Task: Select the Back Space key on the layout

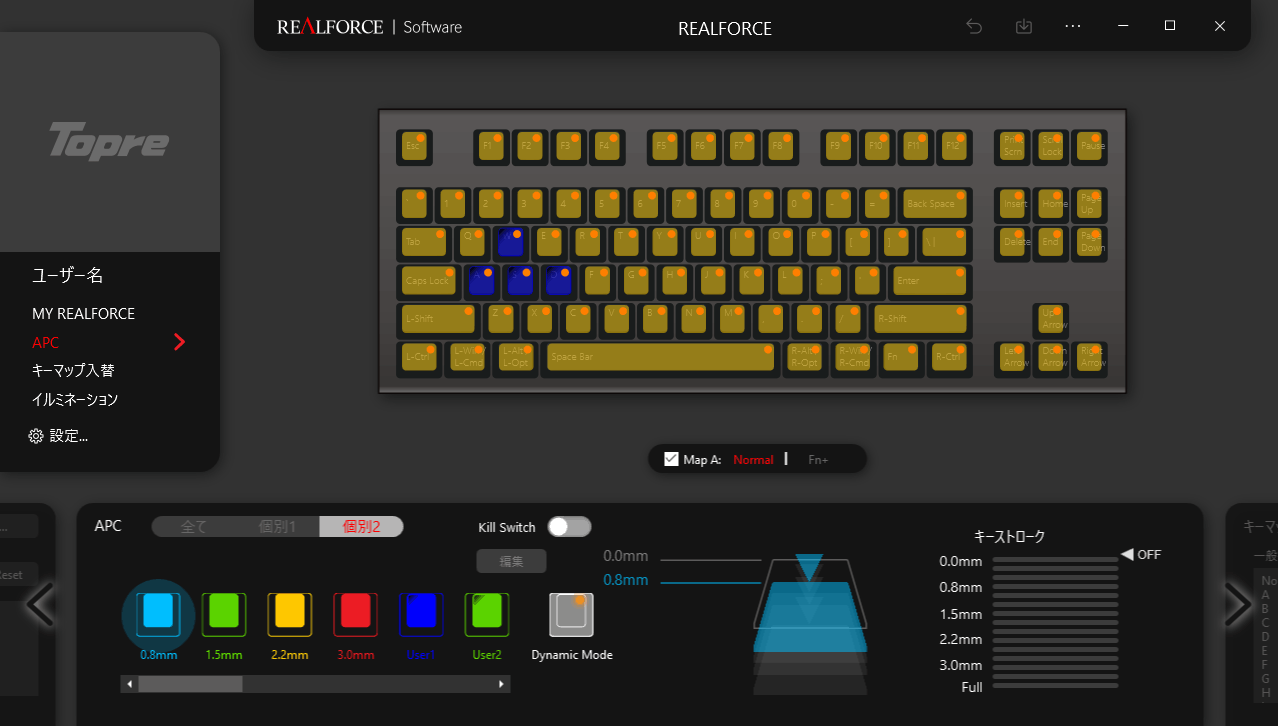Action: point(934,204)
